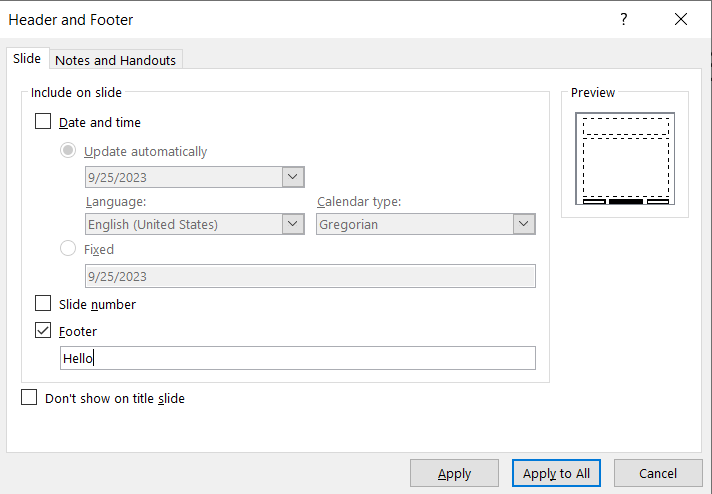Cancel the Header and Footer dialog

(658, 473)
